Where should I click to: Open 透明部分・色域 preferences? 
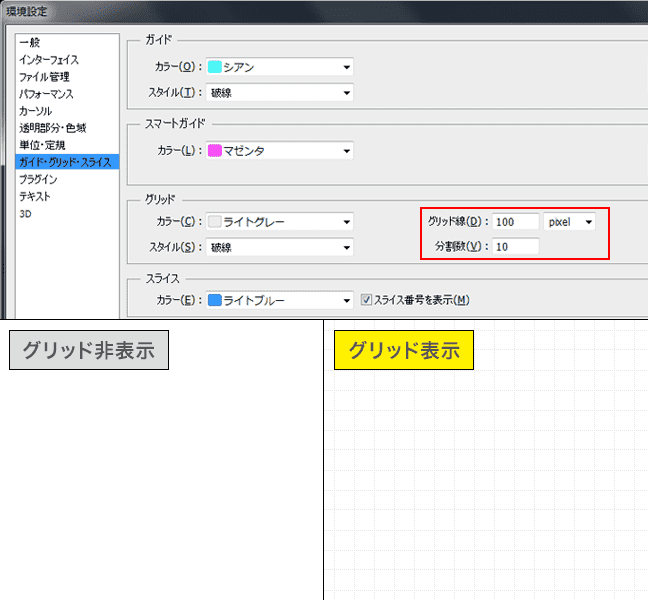coord(52,128)
